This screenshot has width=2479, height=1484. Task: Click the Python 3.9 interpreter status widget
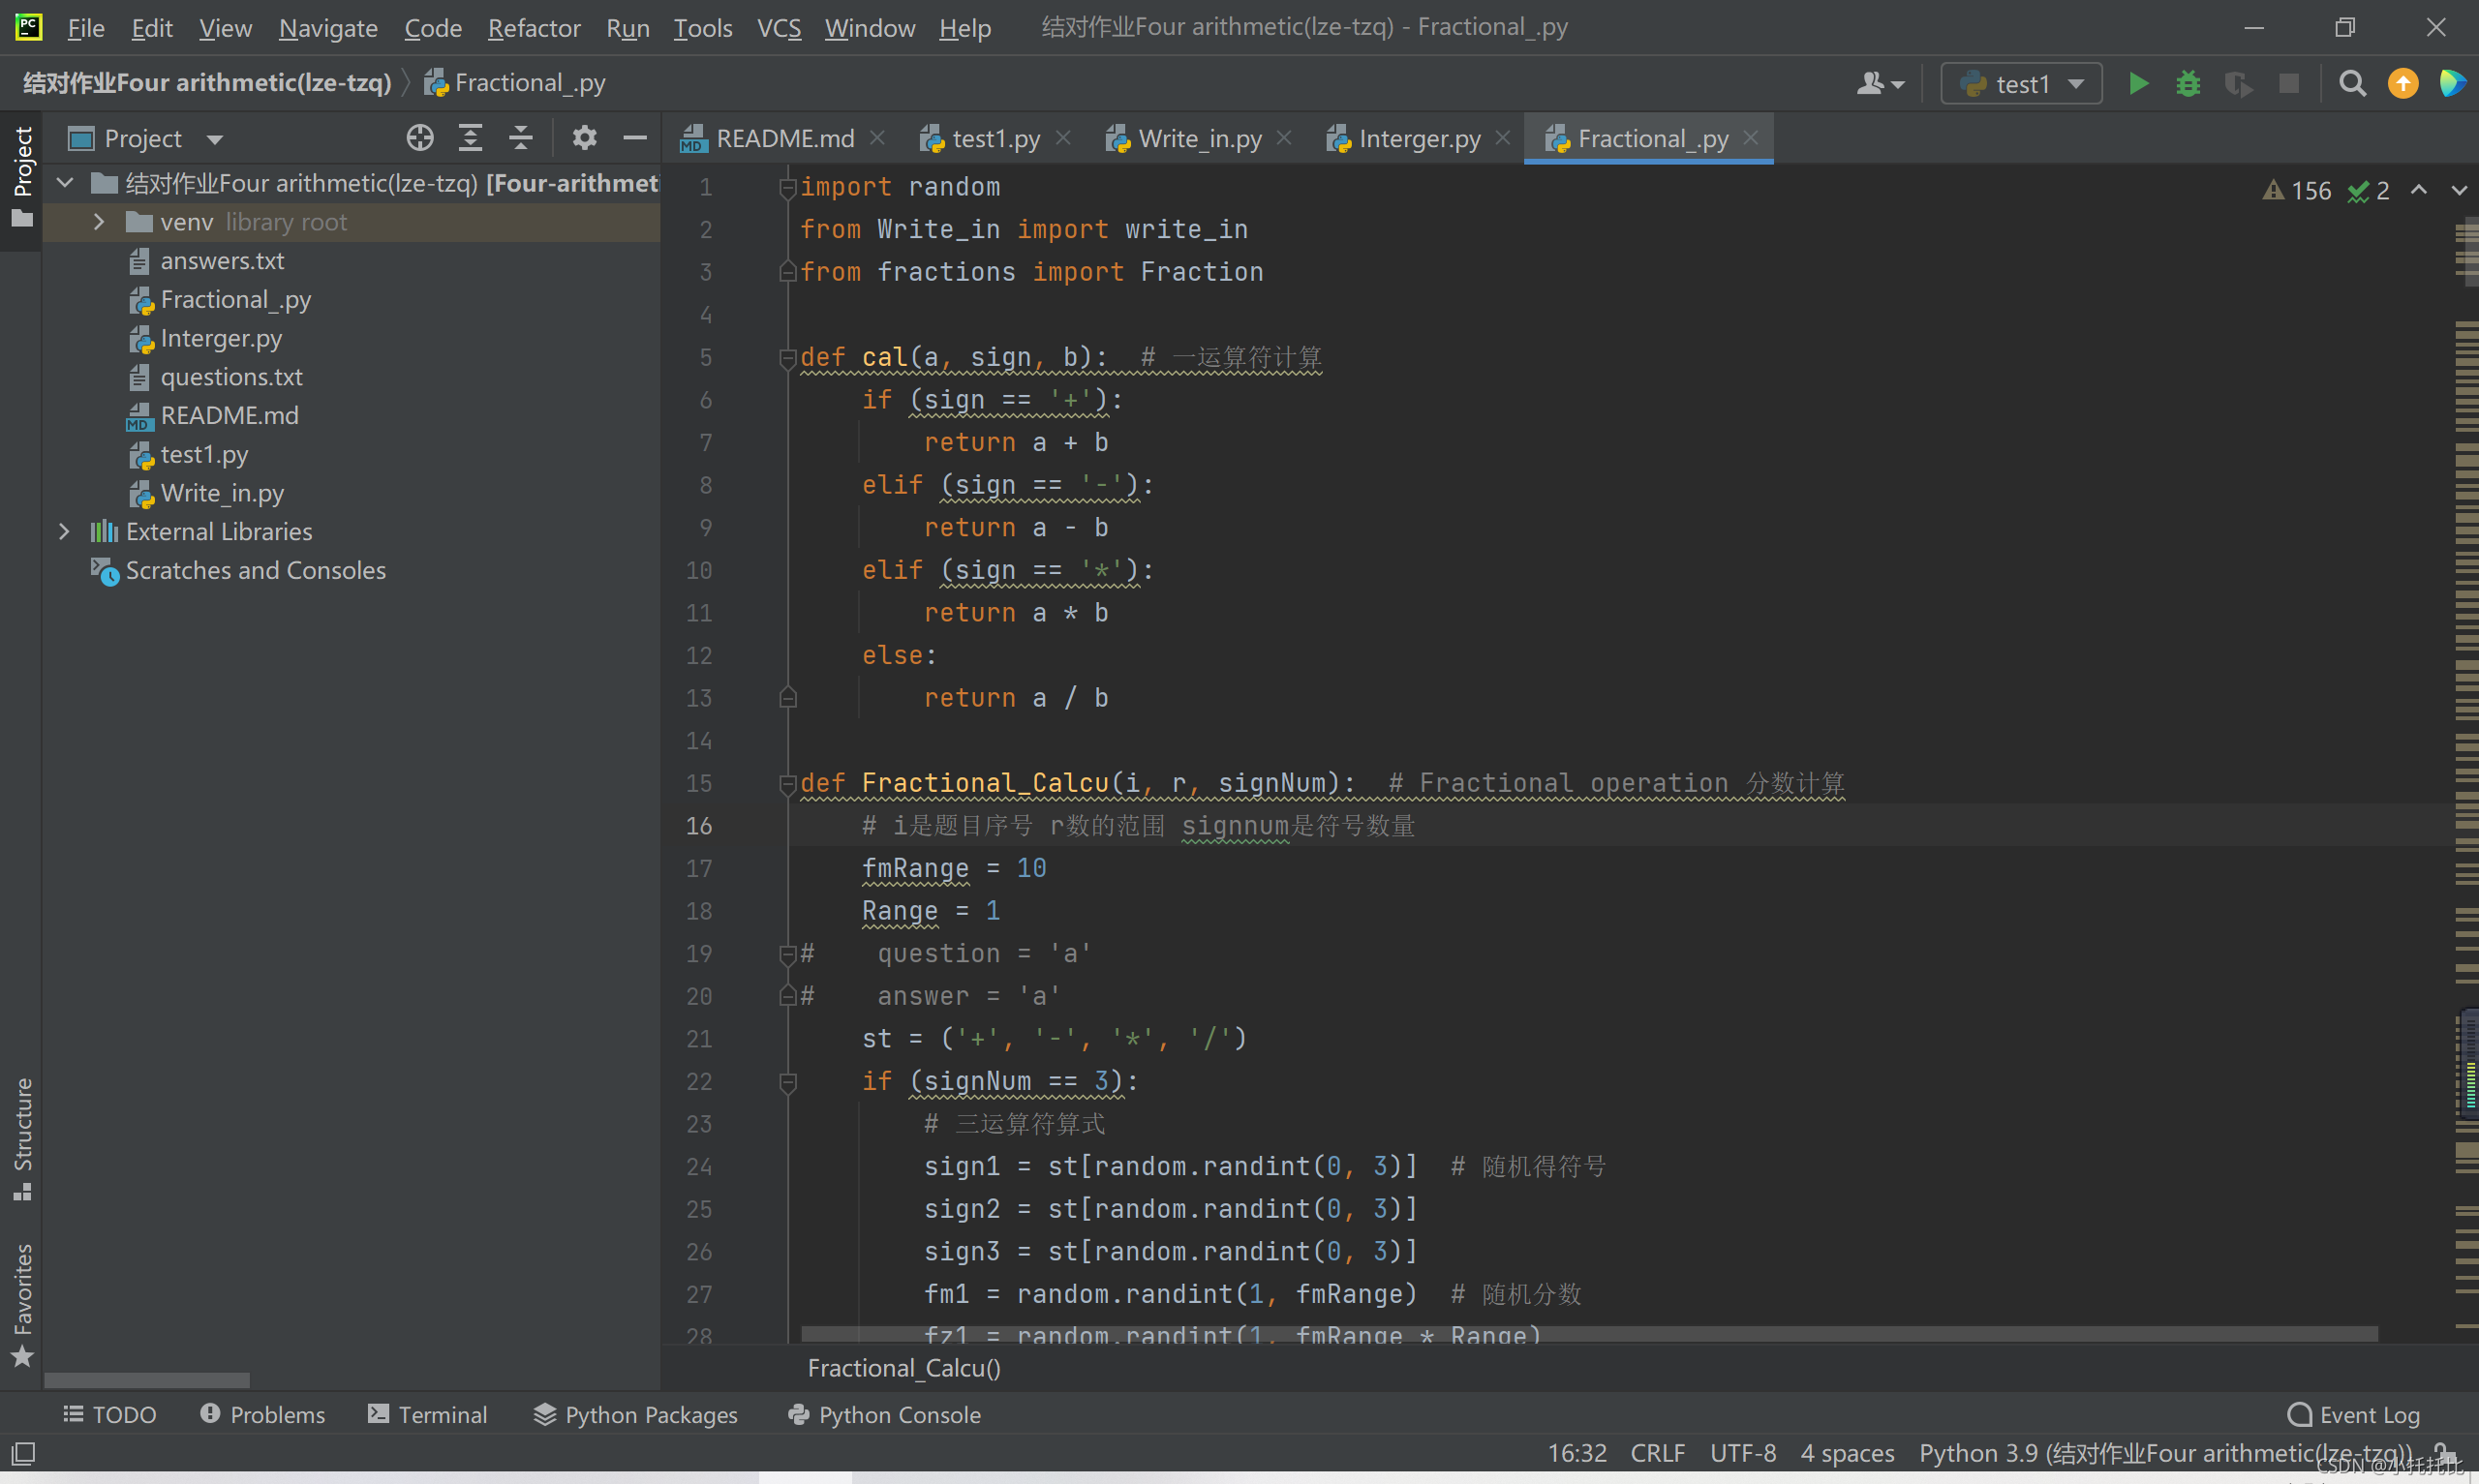tap(2165, 1452)
